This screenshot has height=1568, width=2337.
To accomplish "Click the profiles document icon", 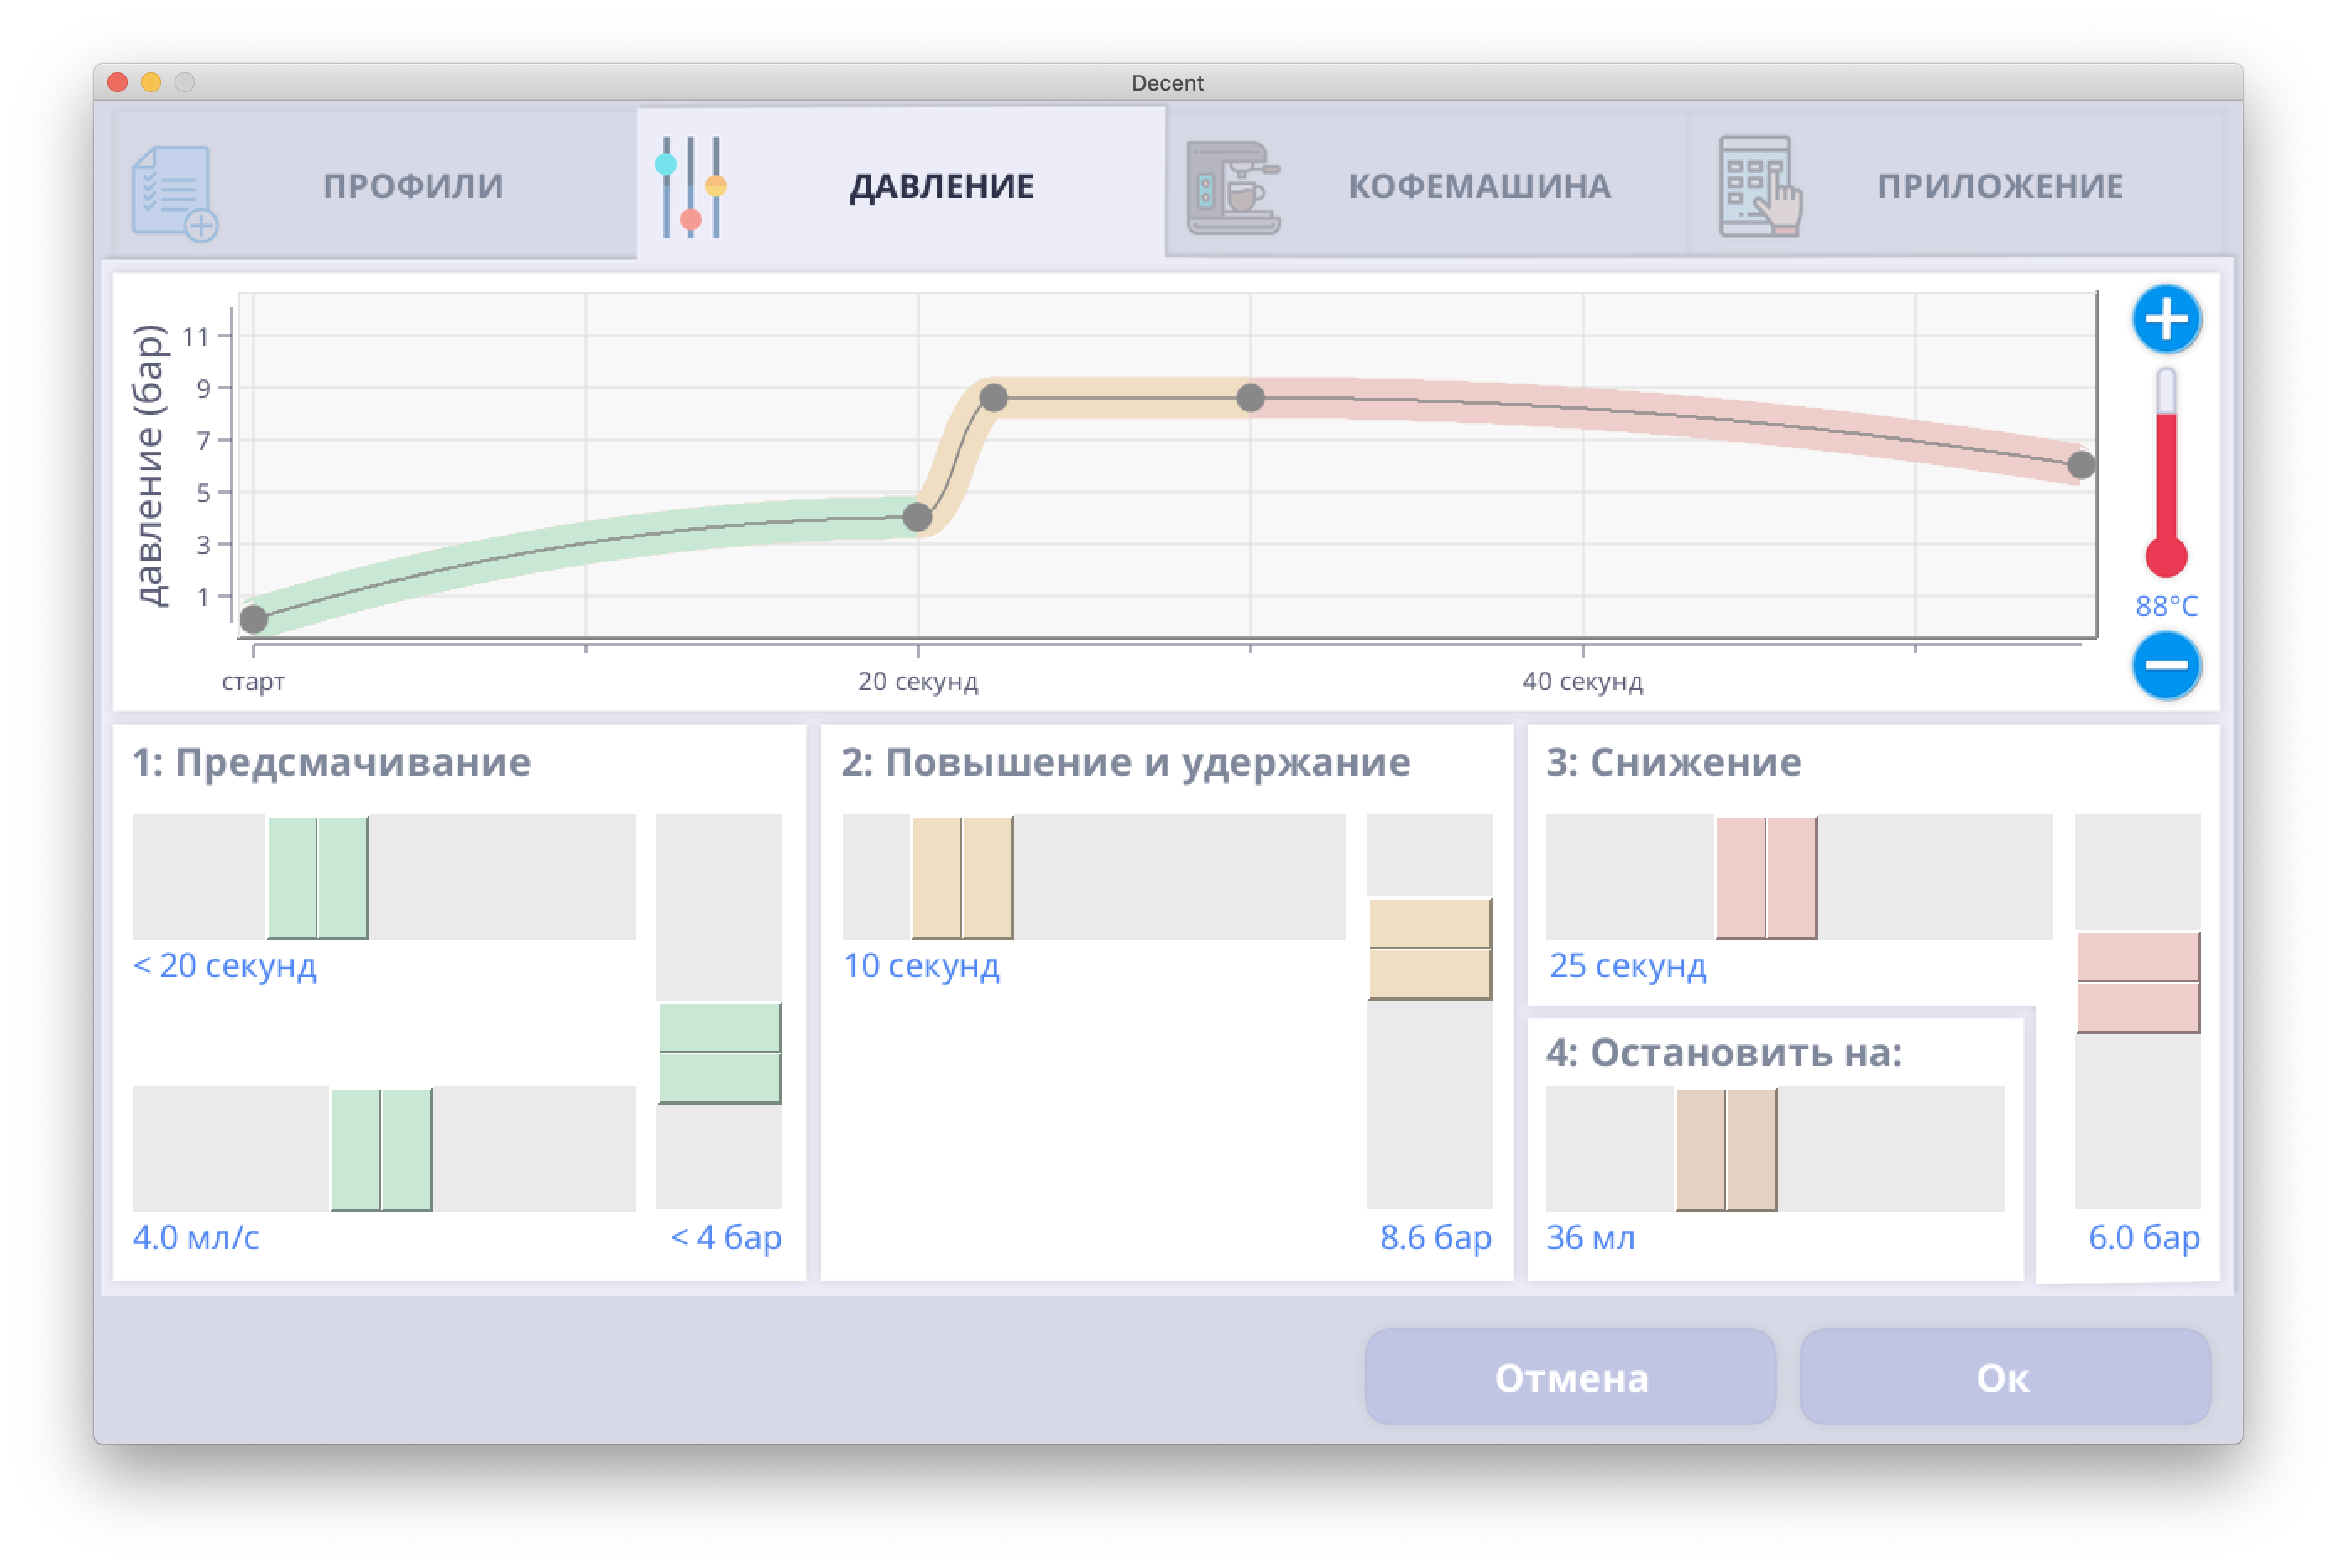I will coord(174,193).
